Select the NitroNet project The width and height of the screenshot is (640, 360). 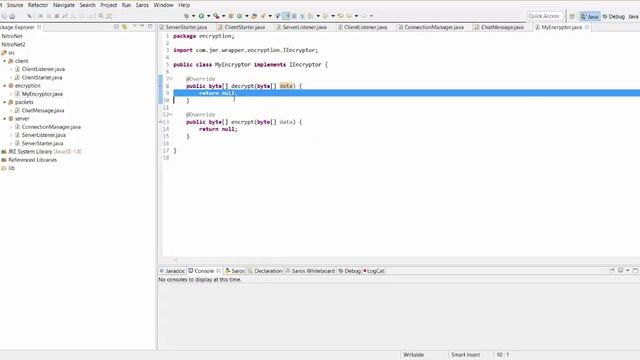pyautogui.click(x=12, y=36)
